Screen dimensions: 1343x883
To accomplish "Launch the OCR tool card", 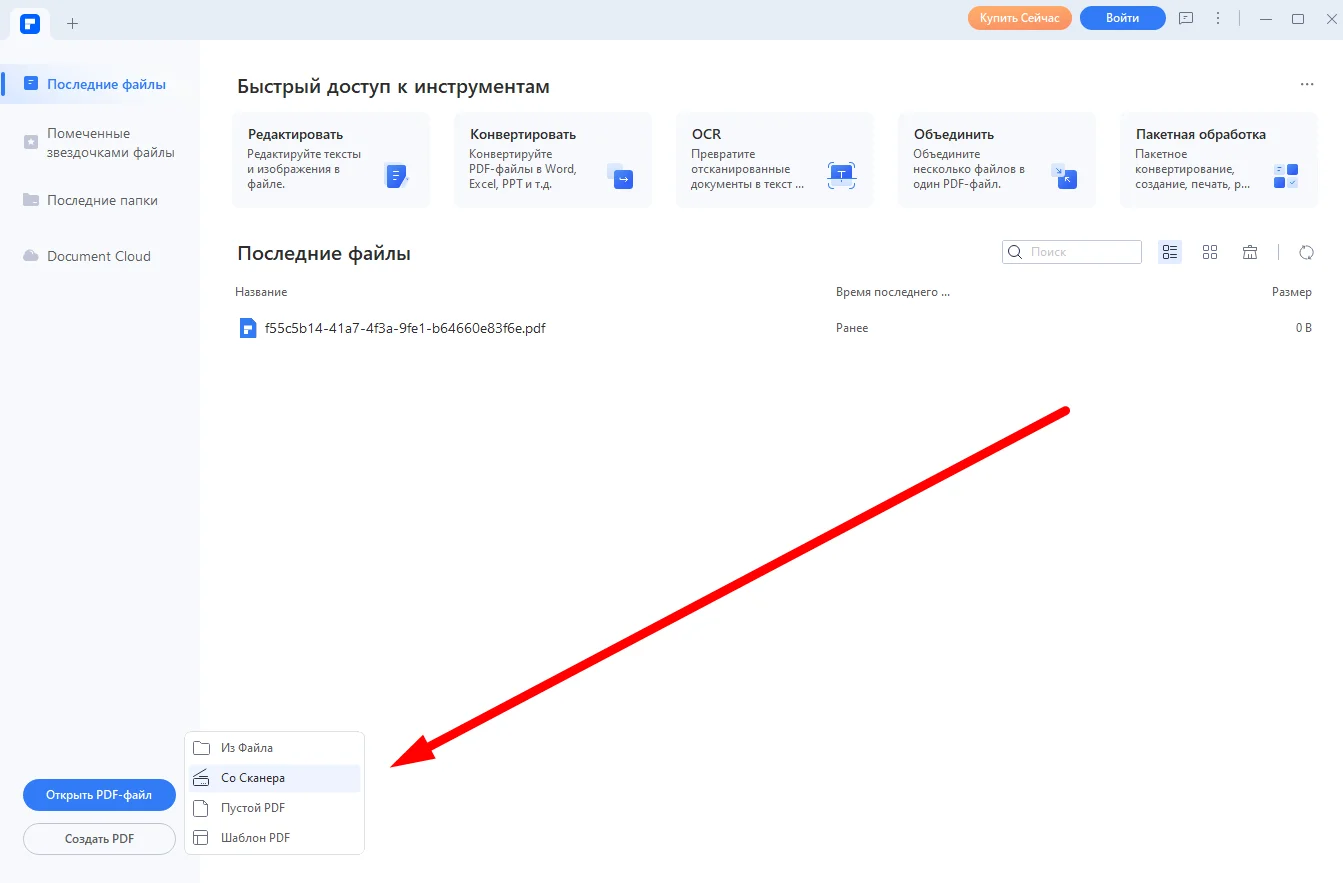I will click(774, 160).
